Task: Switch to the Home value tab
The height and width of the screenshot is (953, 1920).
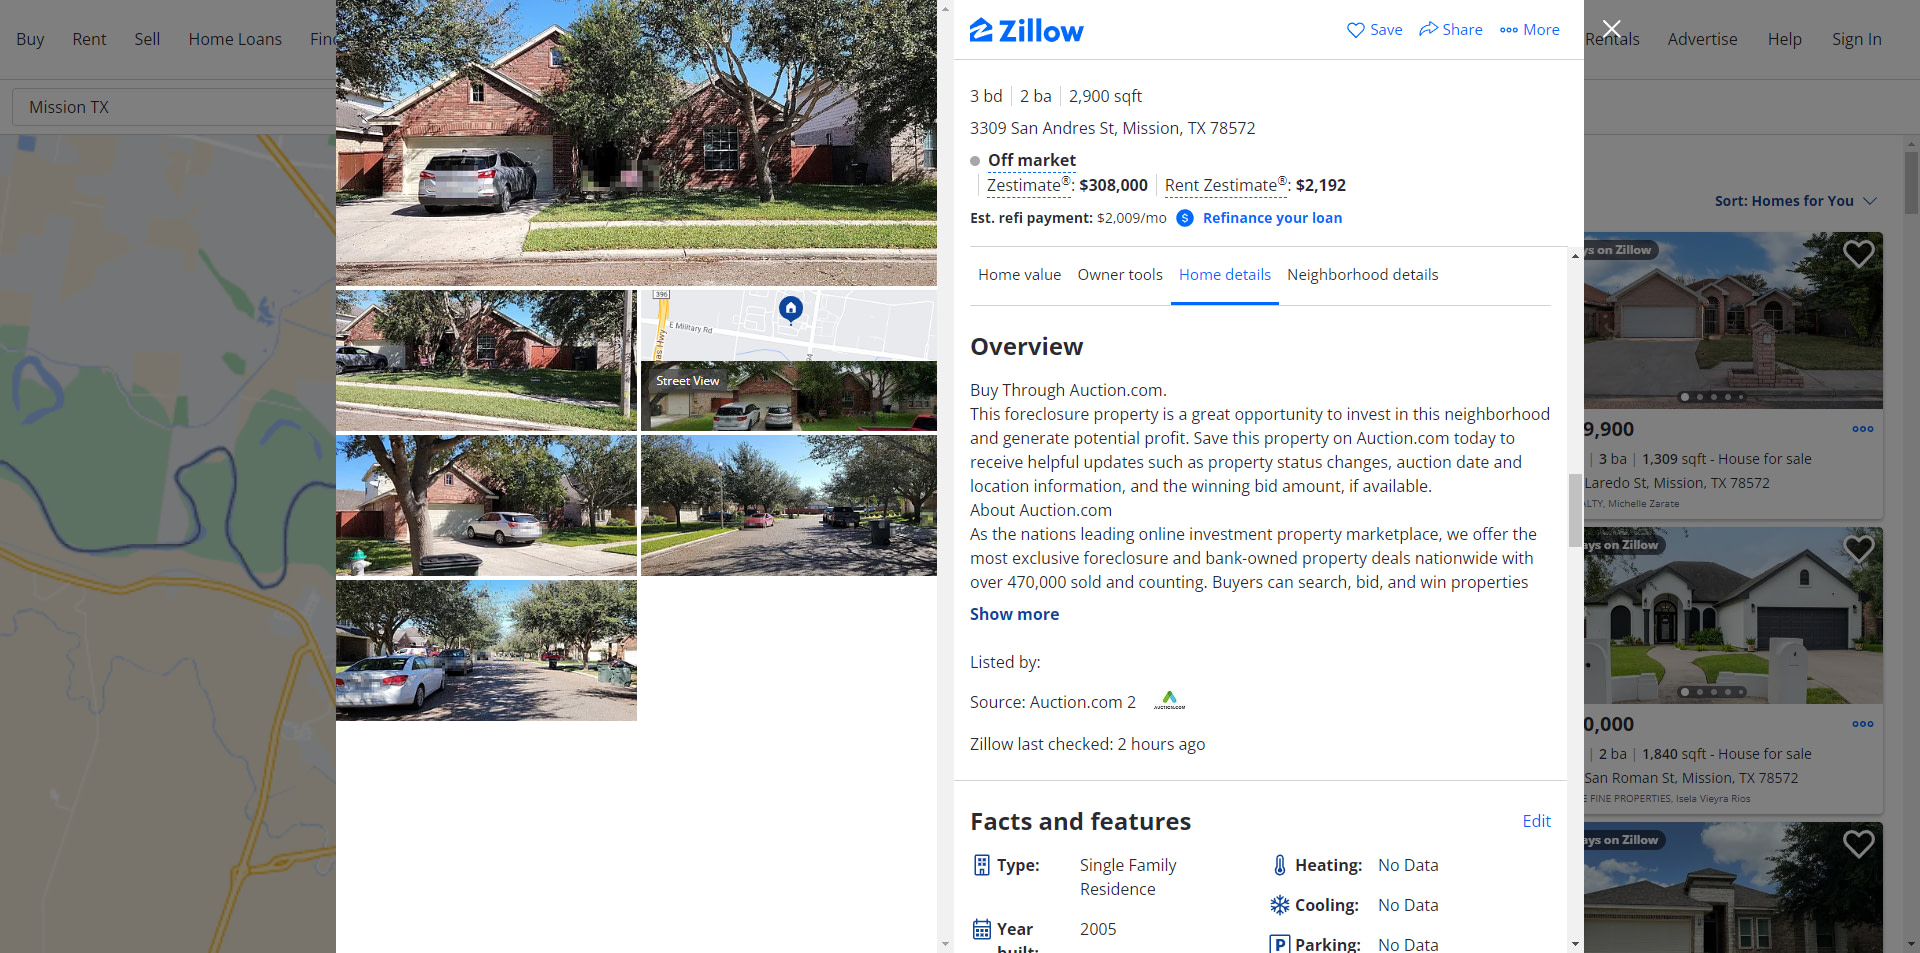Action: tap(1019, 275)
